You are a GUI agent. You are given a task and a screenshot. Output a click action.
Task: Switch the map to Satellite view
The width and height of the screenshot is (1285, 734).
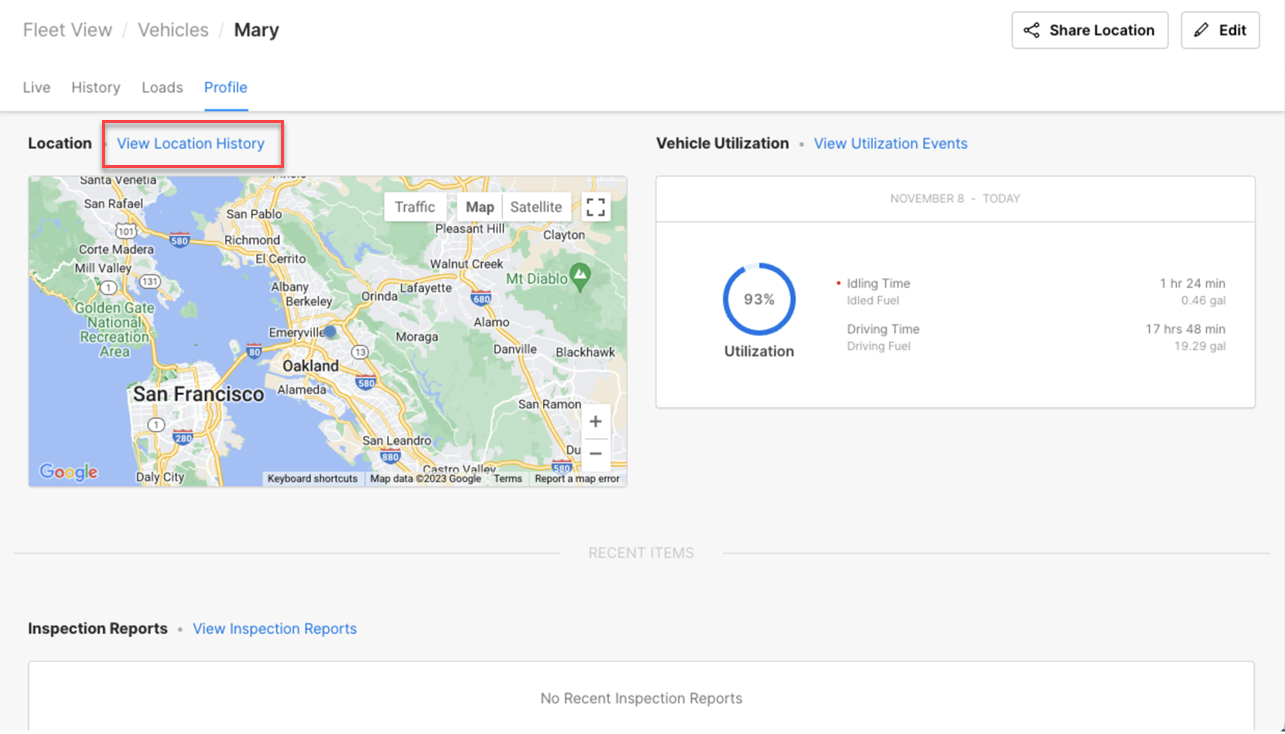point(537,206)
